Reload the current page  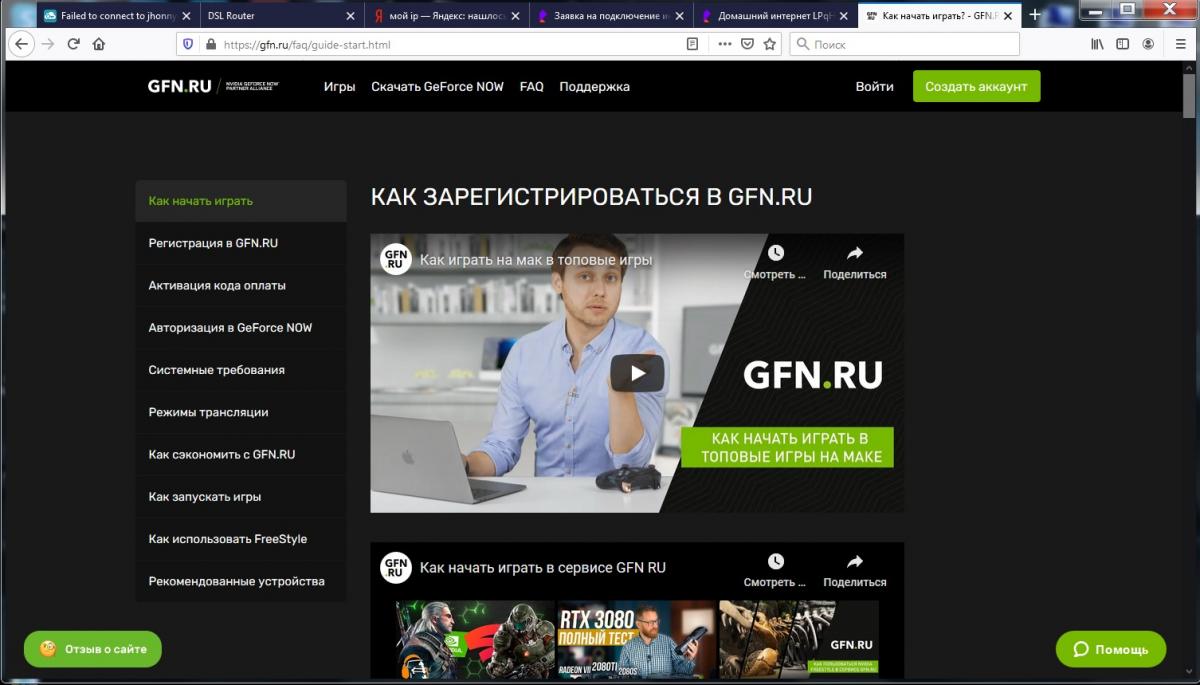pos(73,44)
